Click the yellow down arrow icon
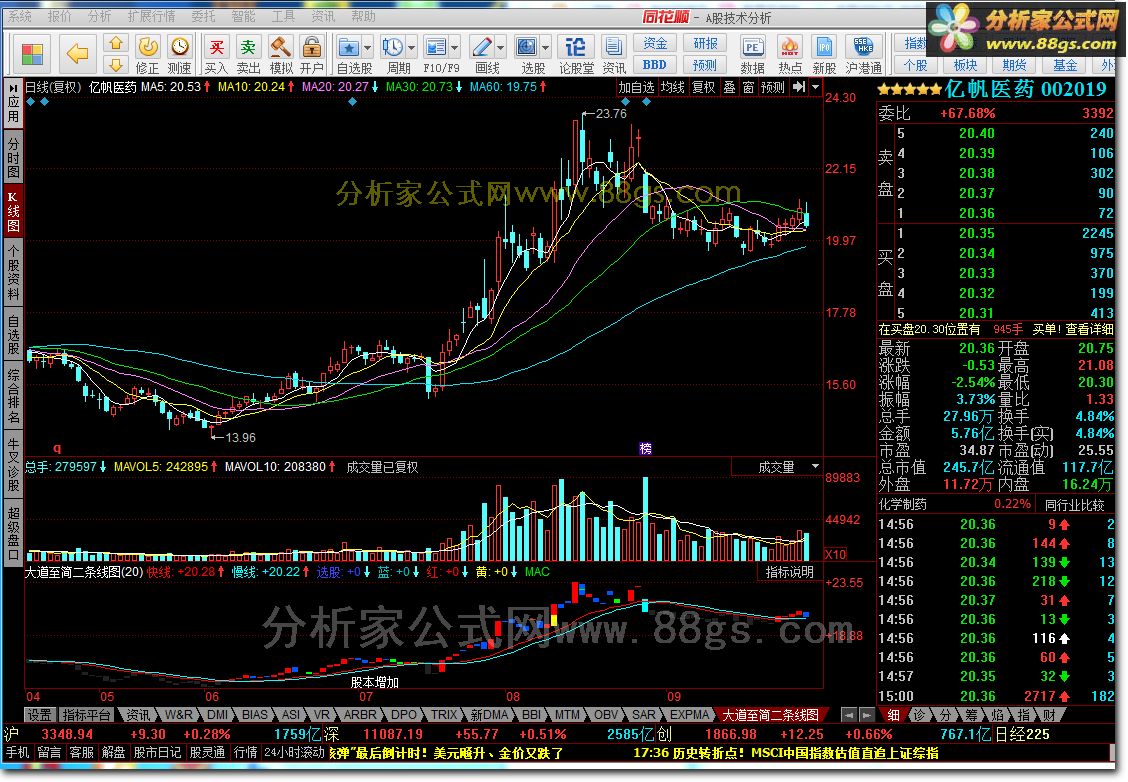Screen dimensions: 1128x782 (x=116, y=65)
